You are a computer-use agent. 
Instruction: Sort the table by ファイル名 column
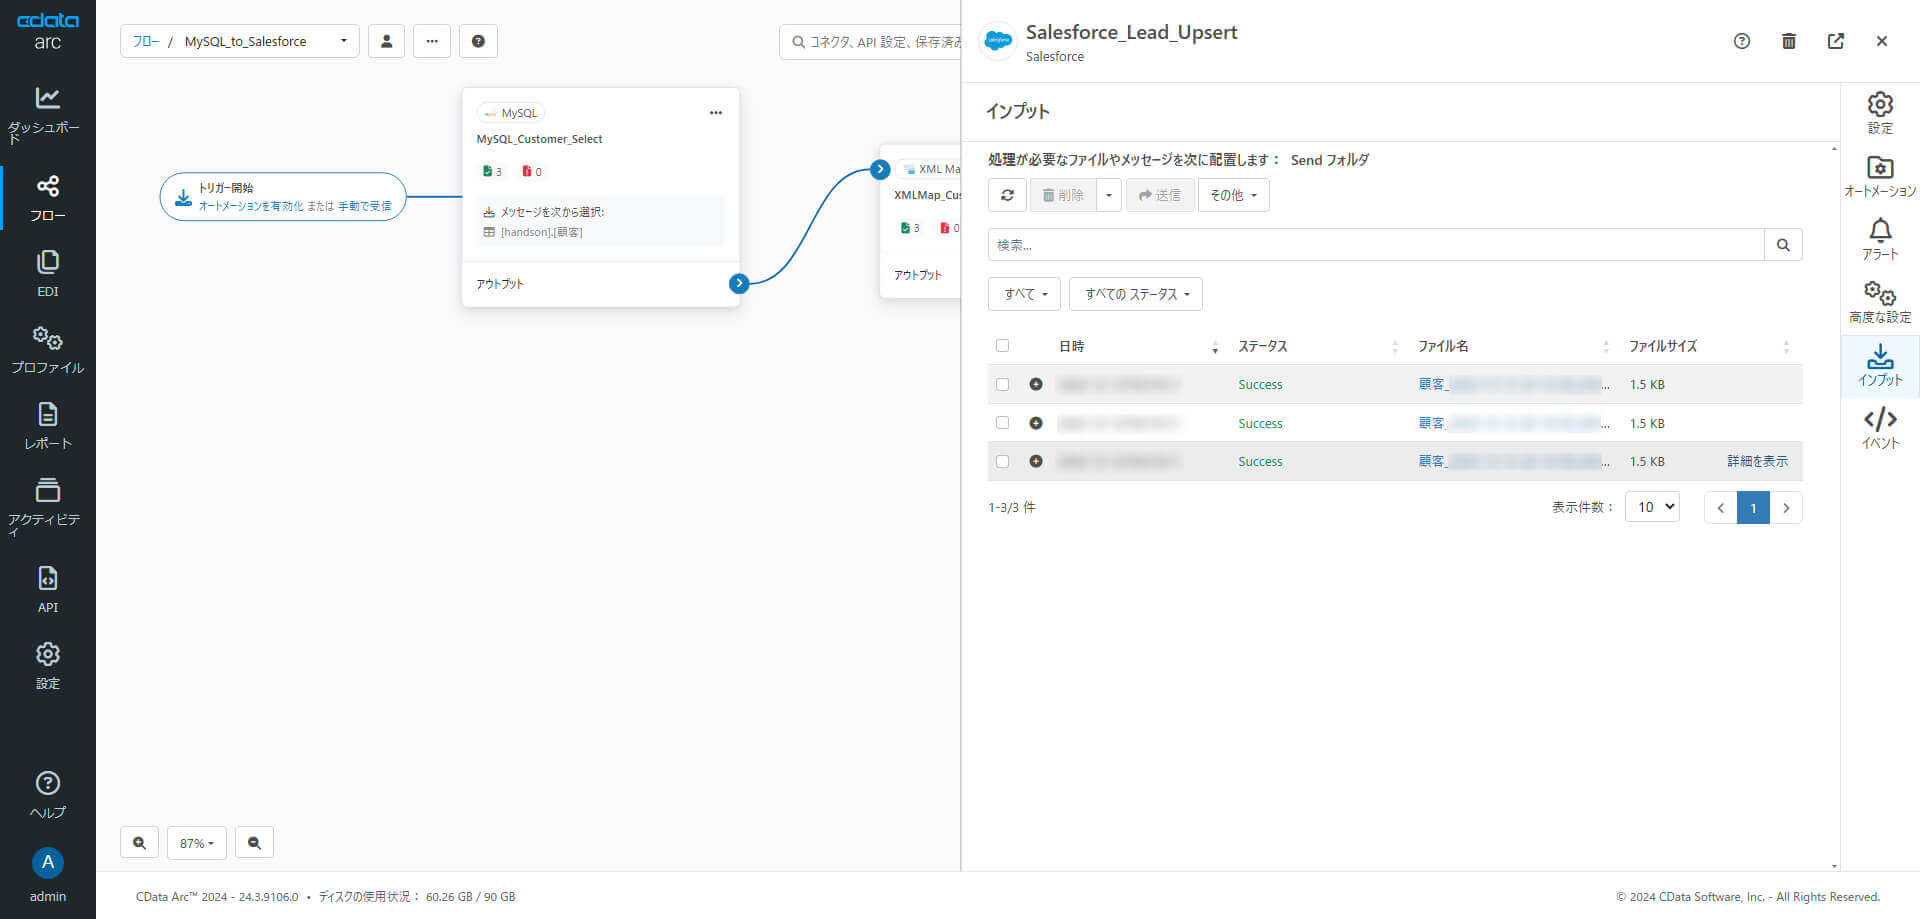coord(1514,346)
